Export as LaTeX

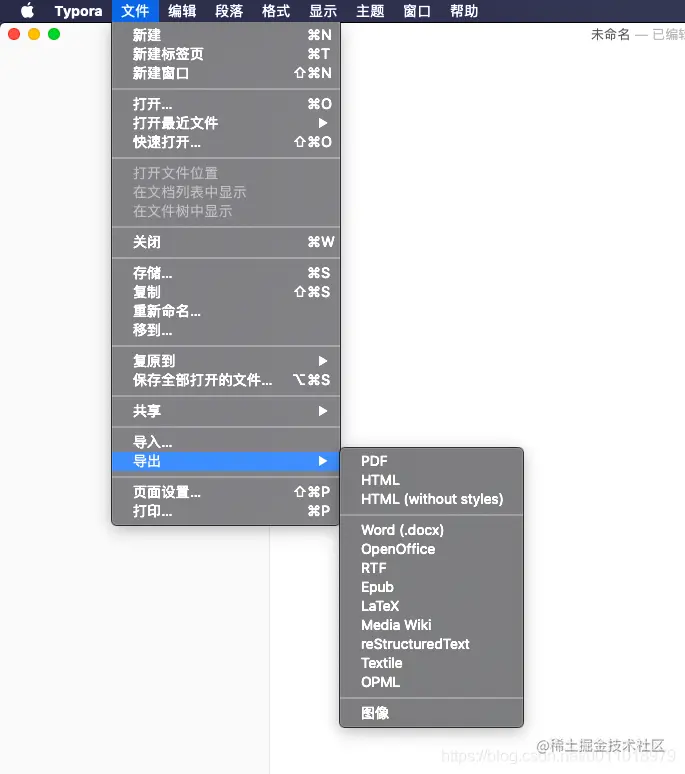click(431, 606)
